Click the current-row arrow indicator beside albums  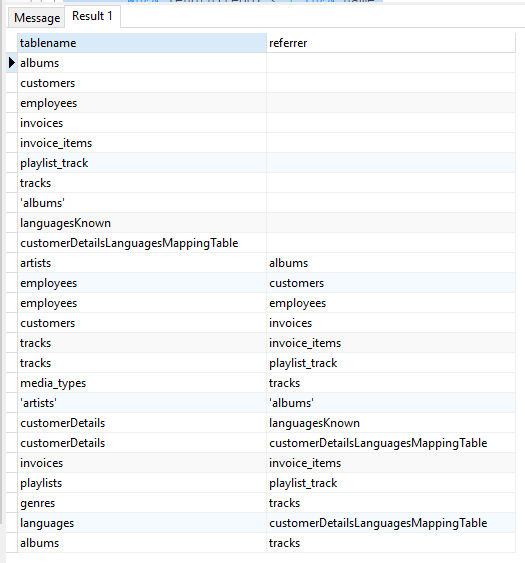11,63
